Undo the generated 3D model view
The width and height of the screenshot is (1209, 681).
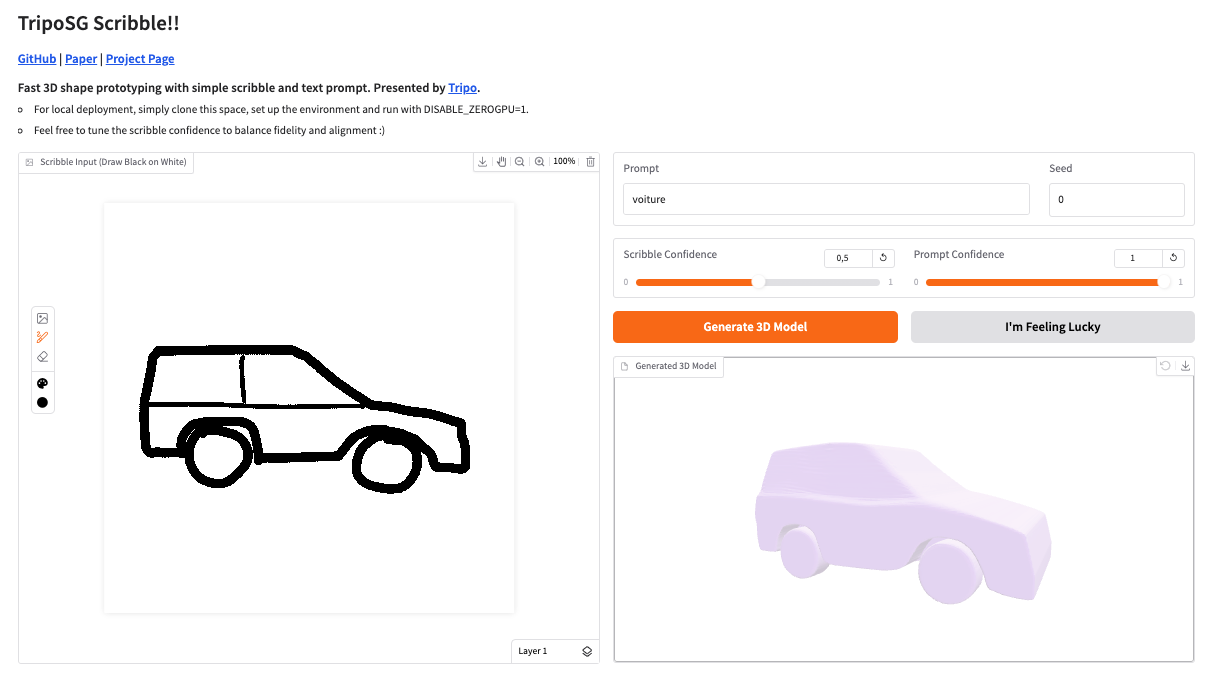[1165, 366]
